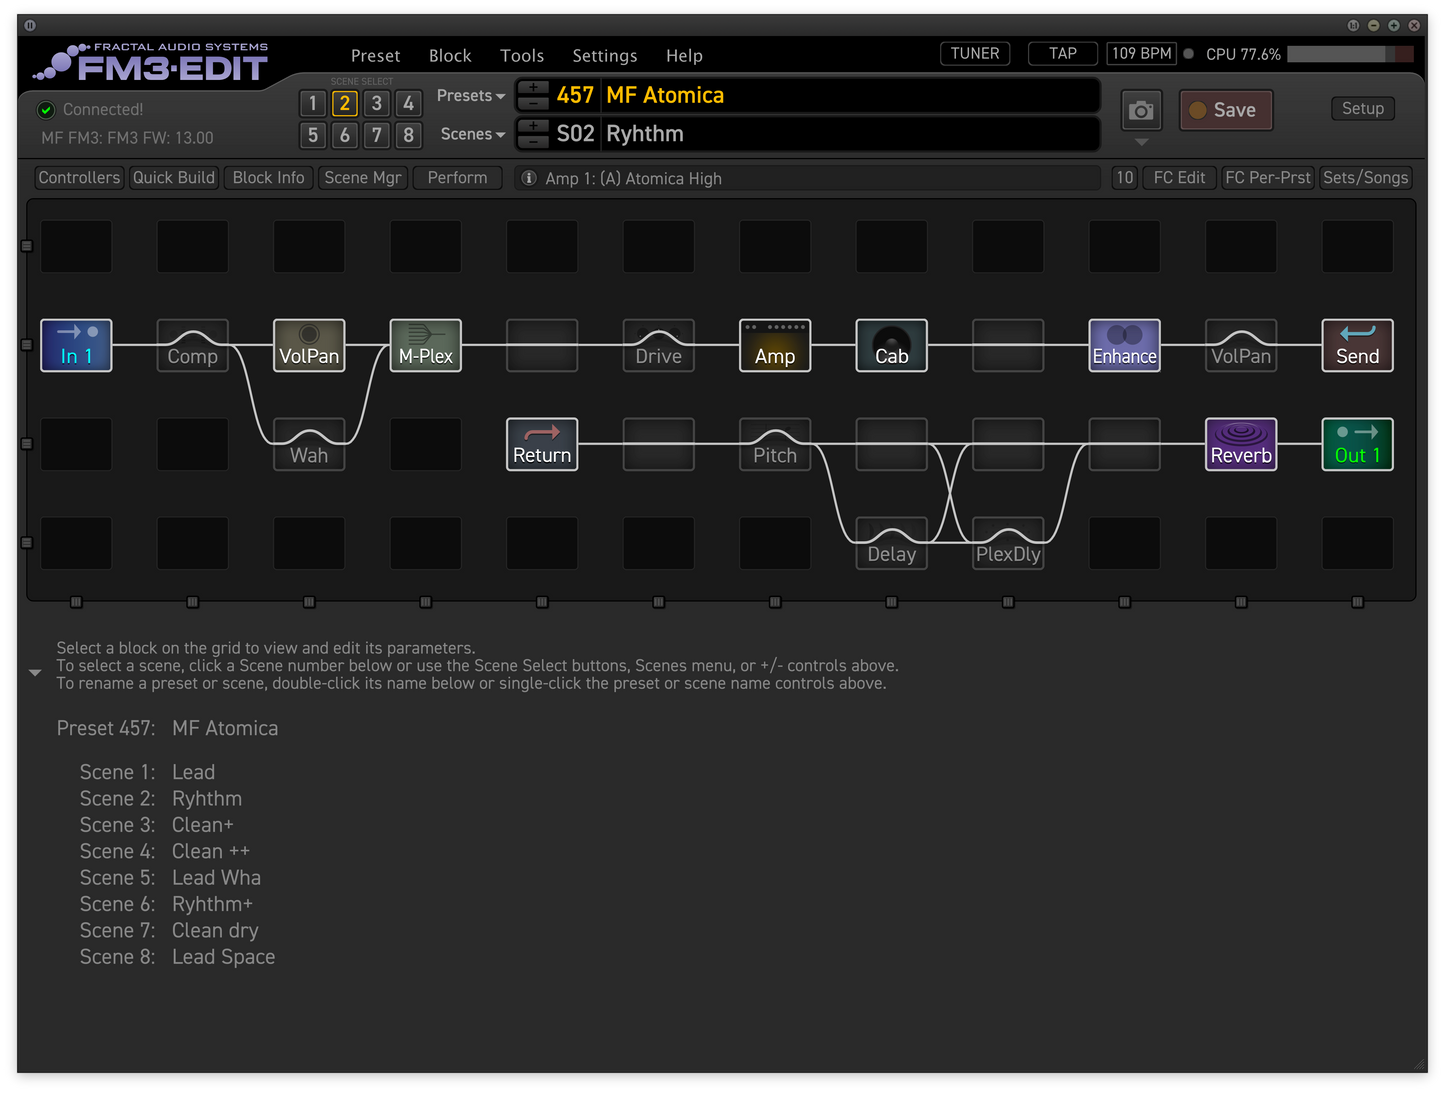The image size is (1445, 1093).
Task: Open the Controllers panel
Action: pos(79,178)
